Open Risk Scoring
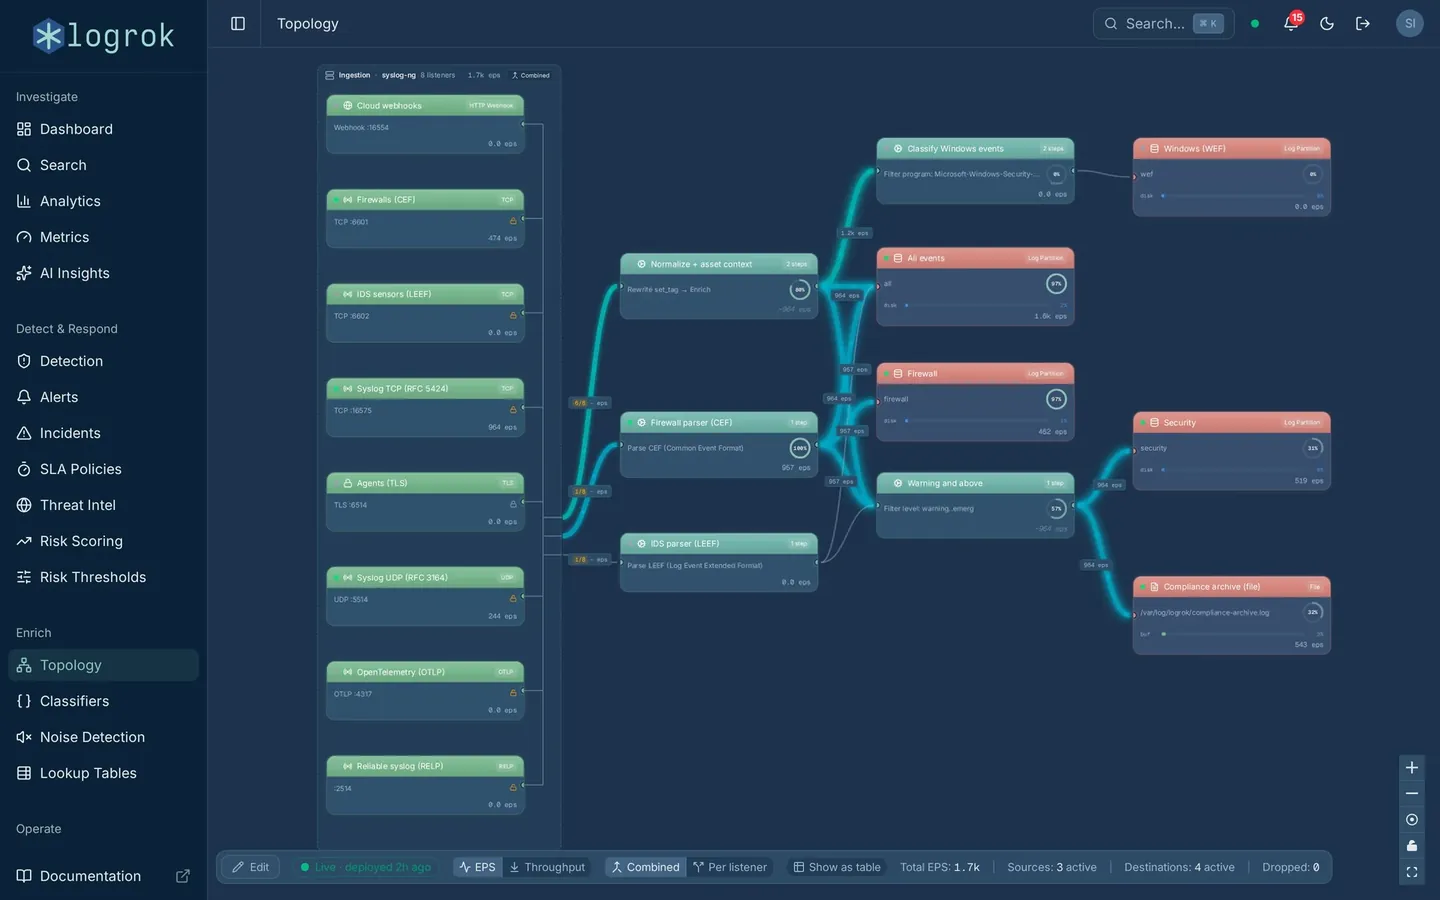This screenshot has height=900, width=1440. [103, 541]
